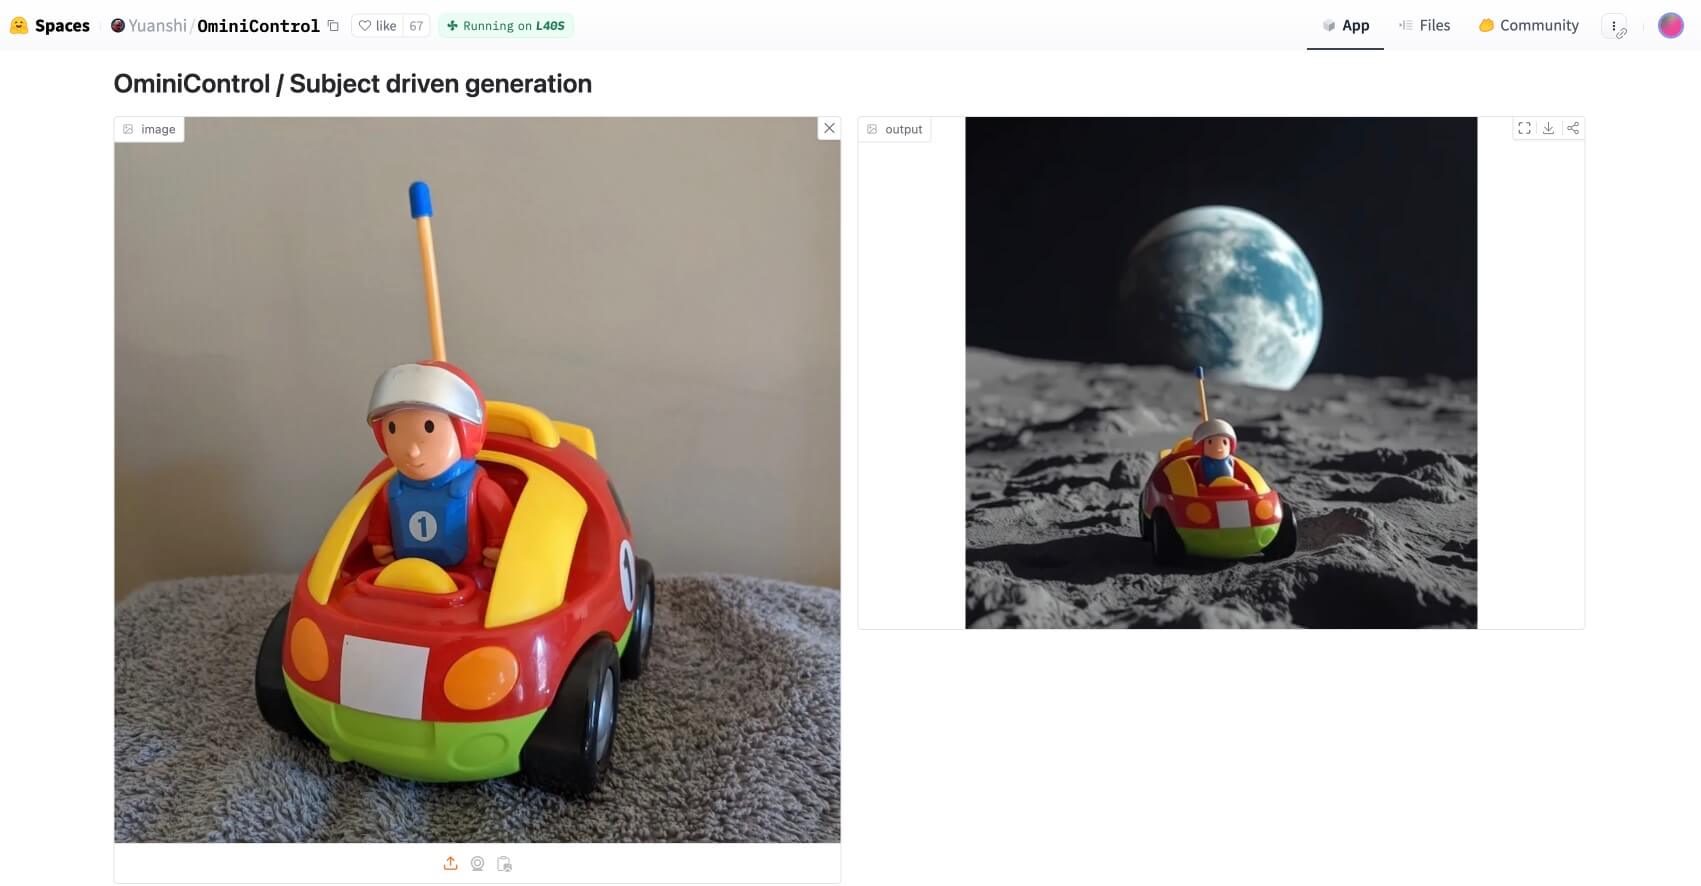This screenshot has width=1701, height=886.
Task: Share the output image
Action: point(1573,128)
